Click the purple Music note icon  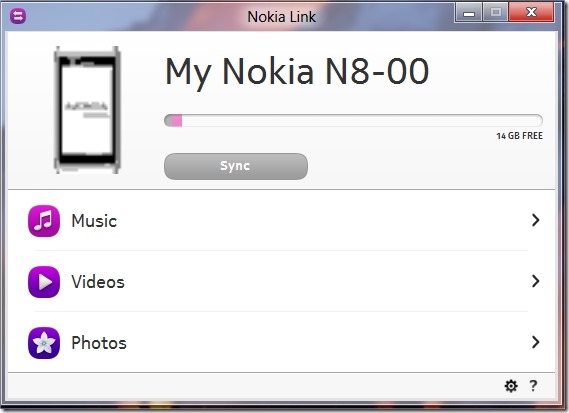[44, 221]
